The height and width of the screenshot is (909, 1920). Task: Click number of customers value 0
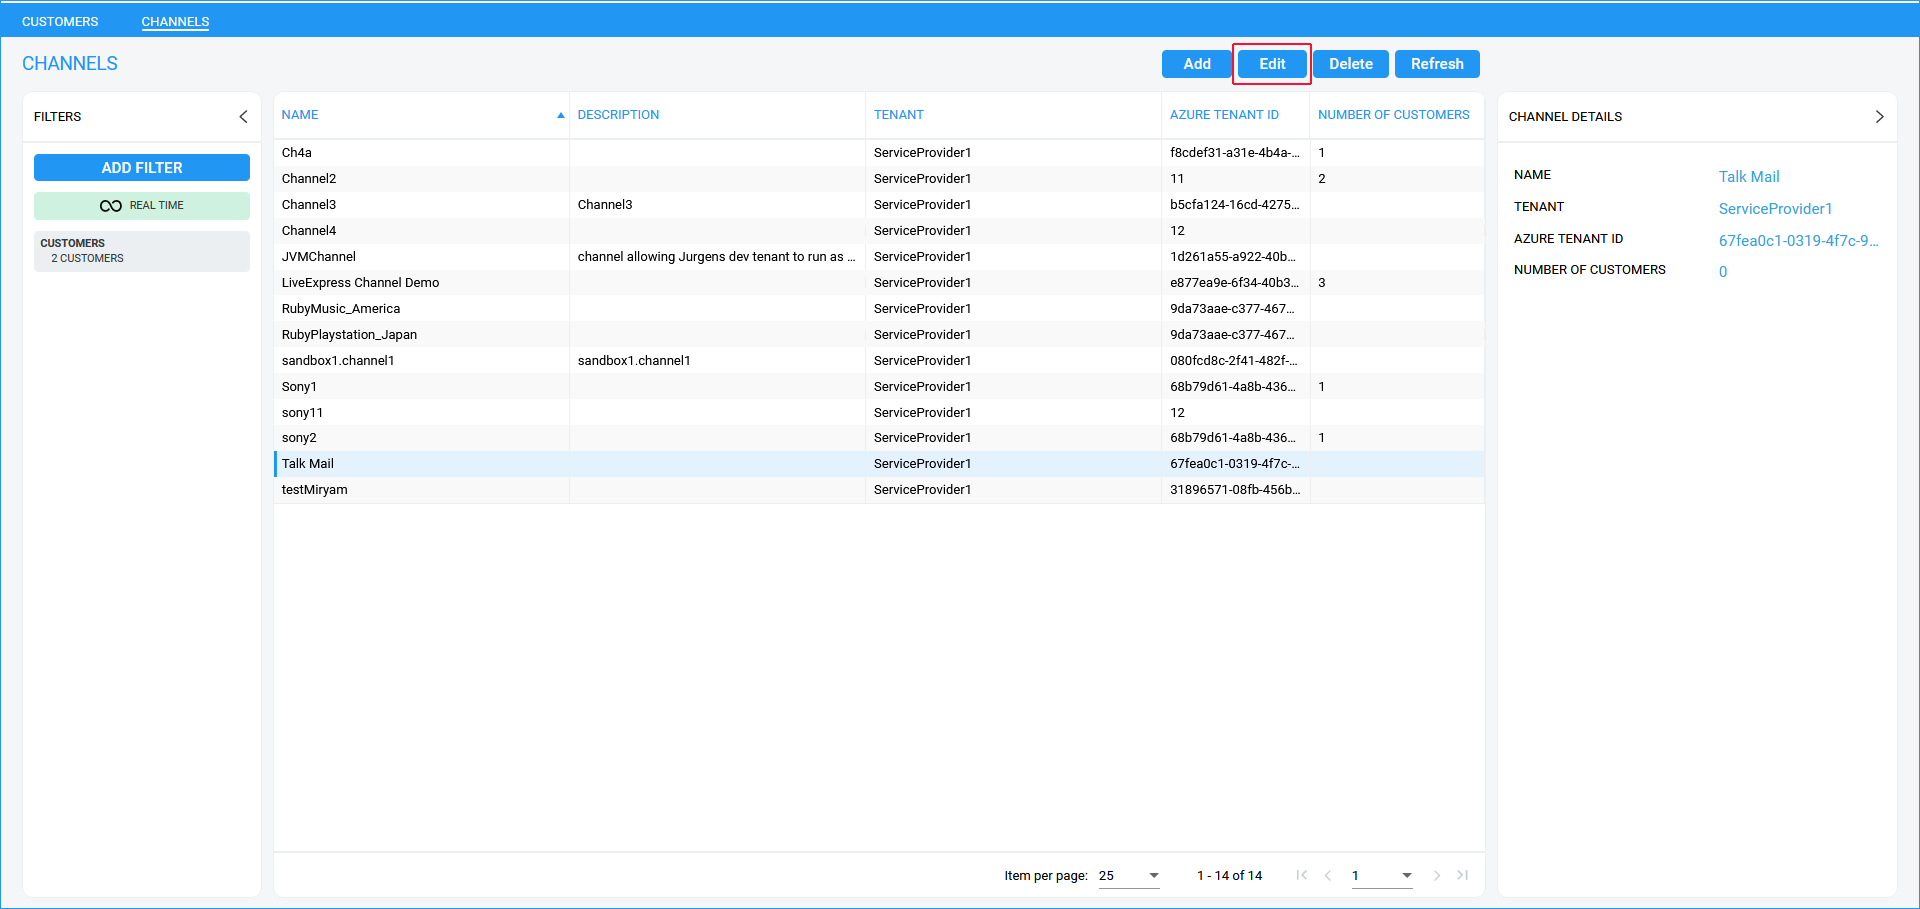1723,272
